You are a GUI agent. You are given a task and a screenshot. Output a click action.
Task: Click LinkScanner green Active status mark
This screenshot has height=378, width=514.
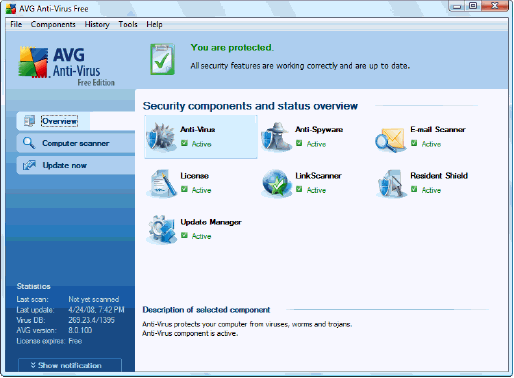(x=299, y=189)
